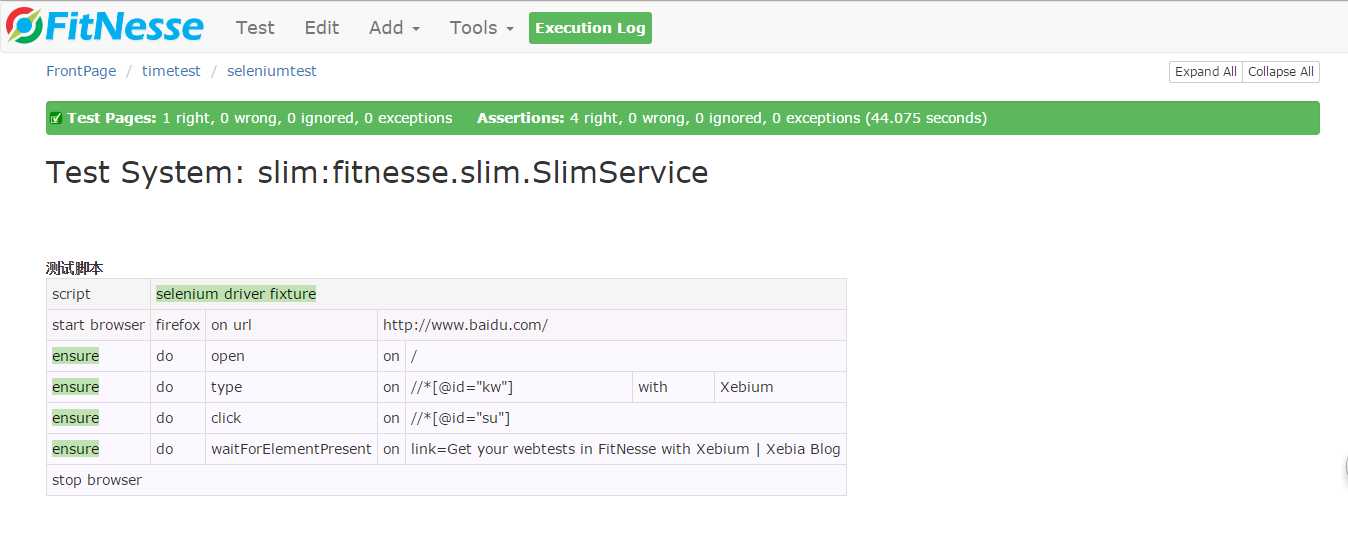Click the 'stop browser' cell
This screenshot has height=555, width=1348.
tap(446, 480)
